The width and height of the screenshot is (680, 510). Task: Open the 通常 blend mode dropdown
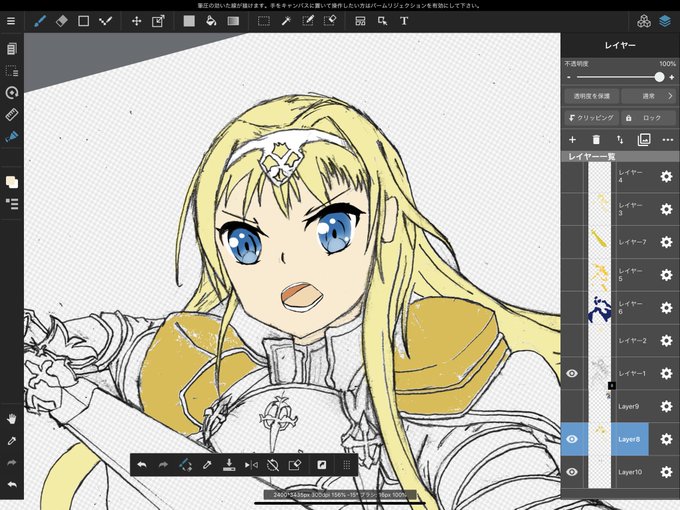[649, 96]
